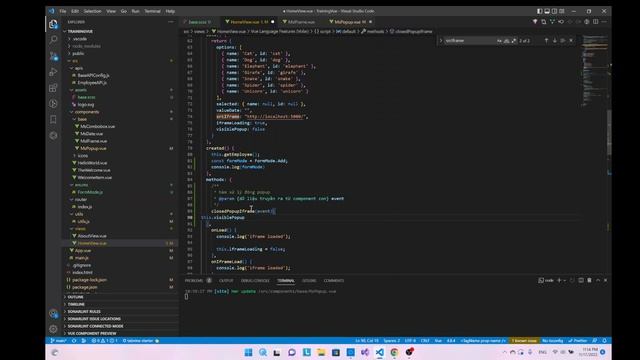The width and height of the screenshot is (640, 360).
Task: Go to next find match arrow
Action: 554,40
